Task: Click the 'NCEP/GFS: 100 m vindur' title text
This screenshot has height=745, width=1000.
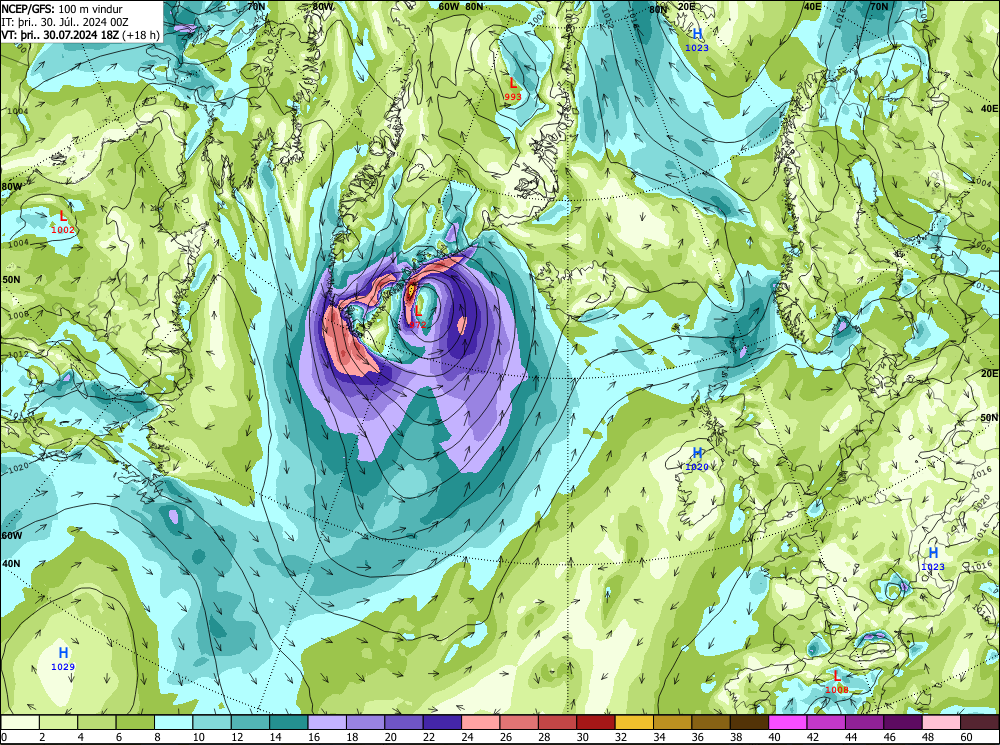Action: pos(62,9)
